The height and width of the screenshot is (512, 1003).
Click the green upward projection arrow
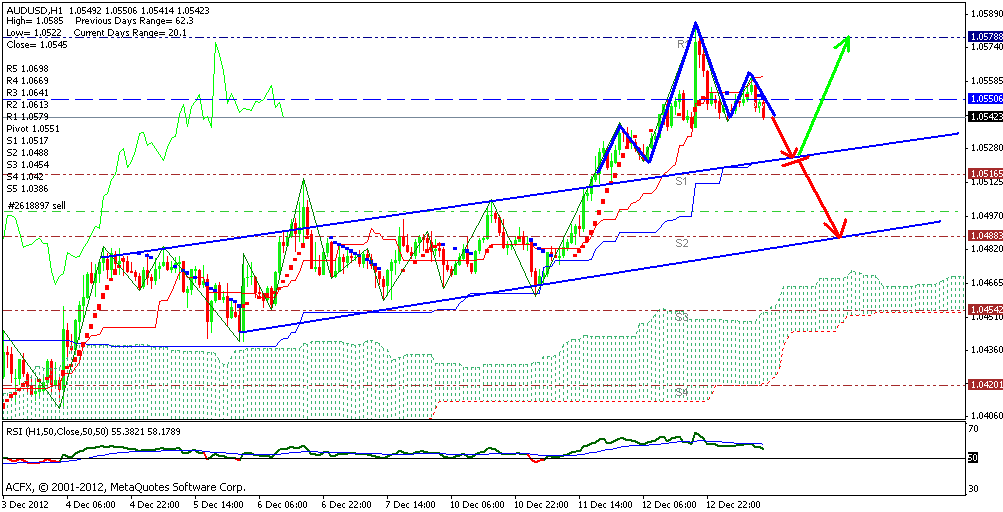(x=823, y=97)
